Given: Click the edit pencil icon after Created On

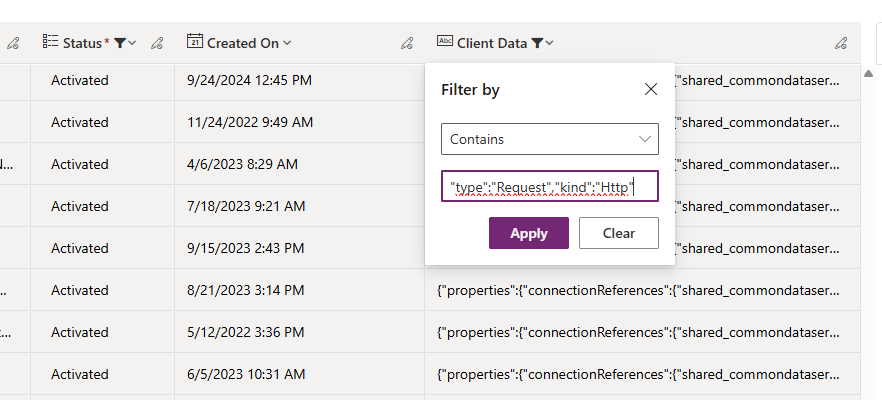Looking at the screenshot, I should click(x=407, y=43).
